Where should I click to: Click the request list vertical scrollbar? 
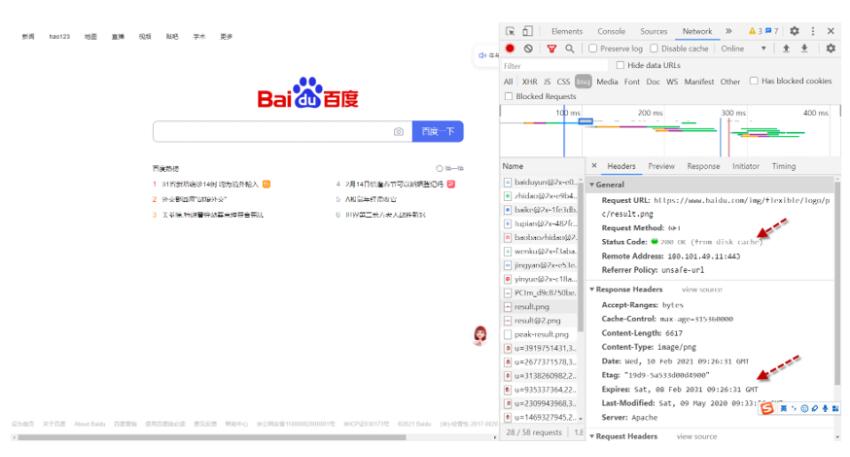(x=581, y=255)
